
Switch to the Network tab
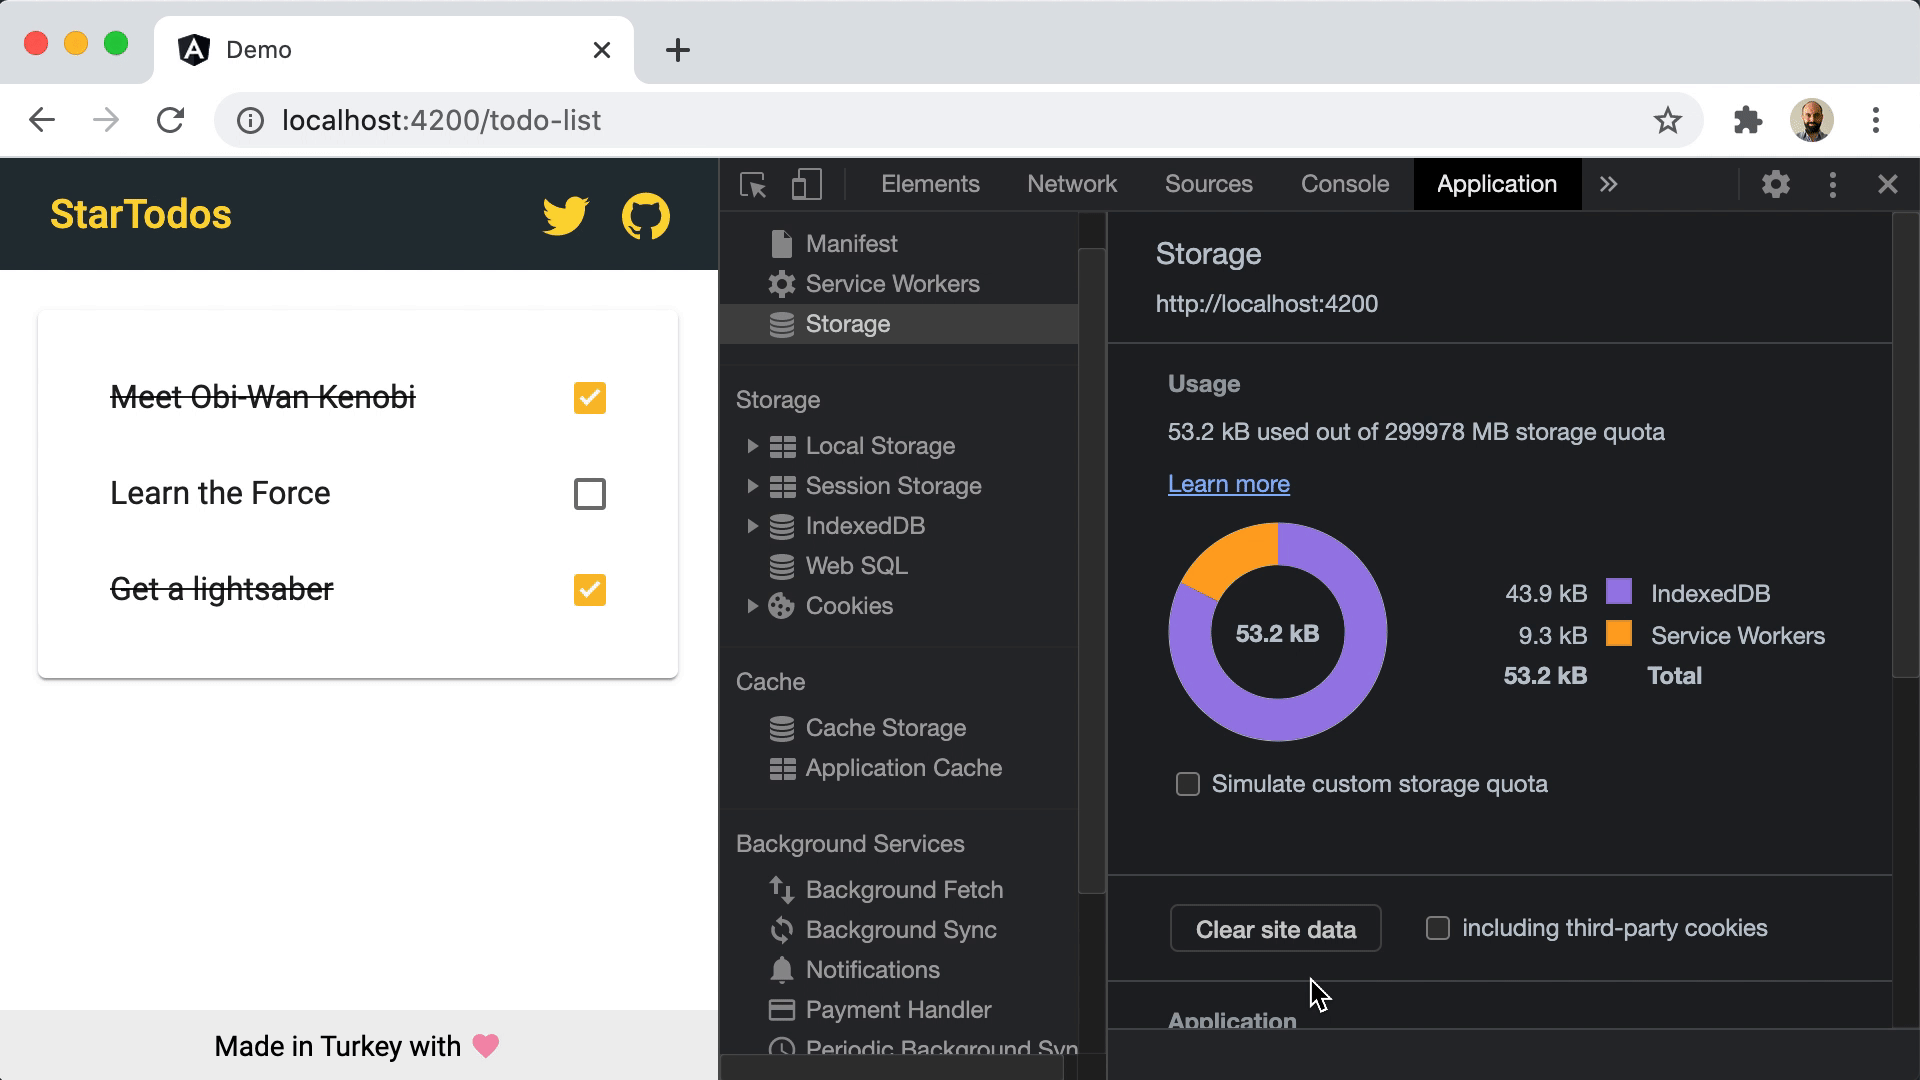tap(1071, 185)
